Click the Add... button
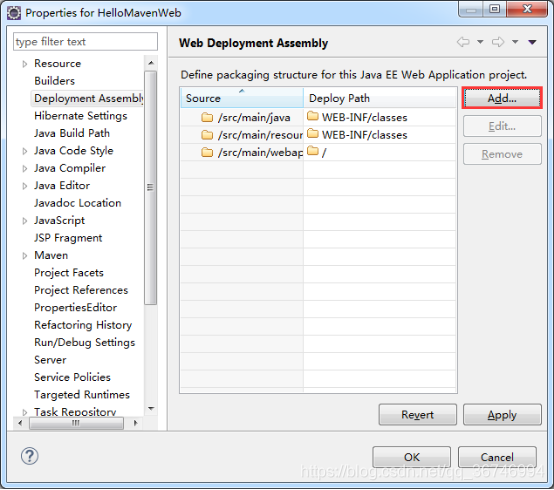This screenshot has height=490, width=554. pos(502,98)
